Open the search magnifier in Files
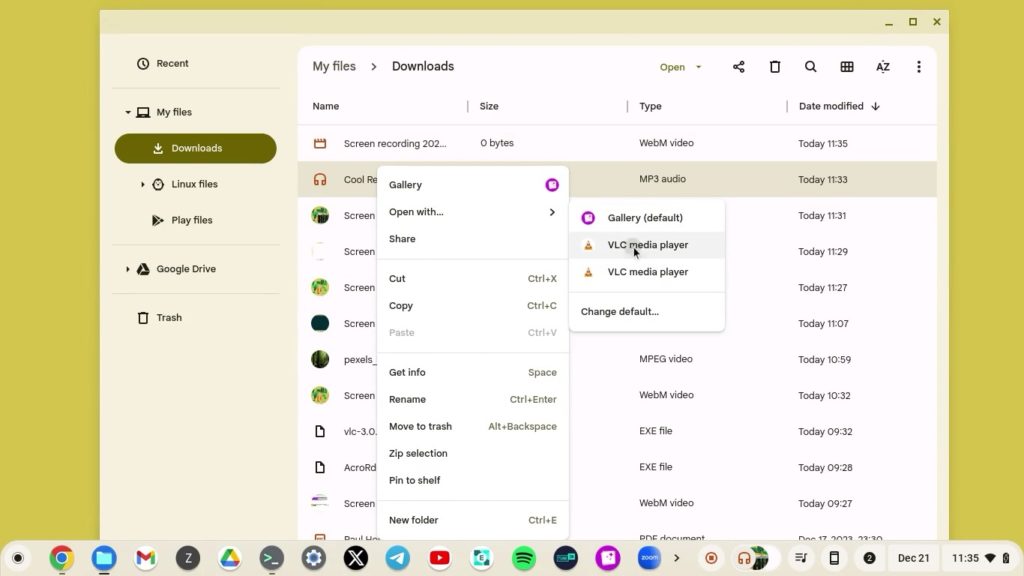This screenshot has height=576, width=1024. [810, 67]
